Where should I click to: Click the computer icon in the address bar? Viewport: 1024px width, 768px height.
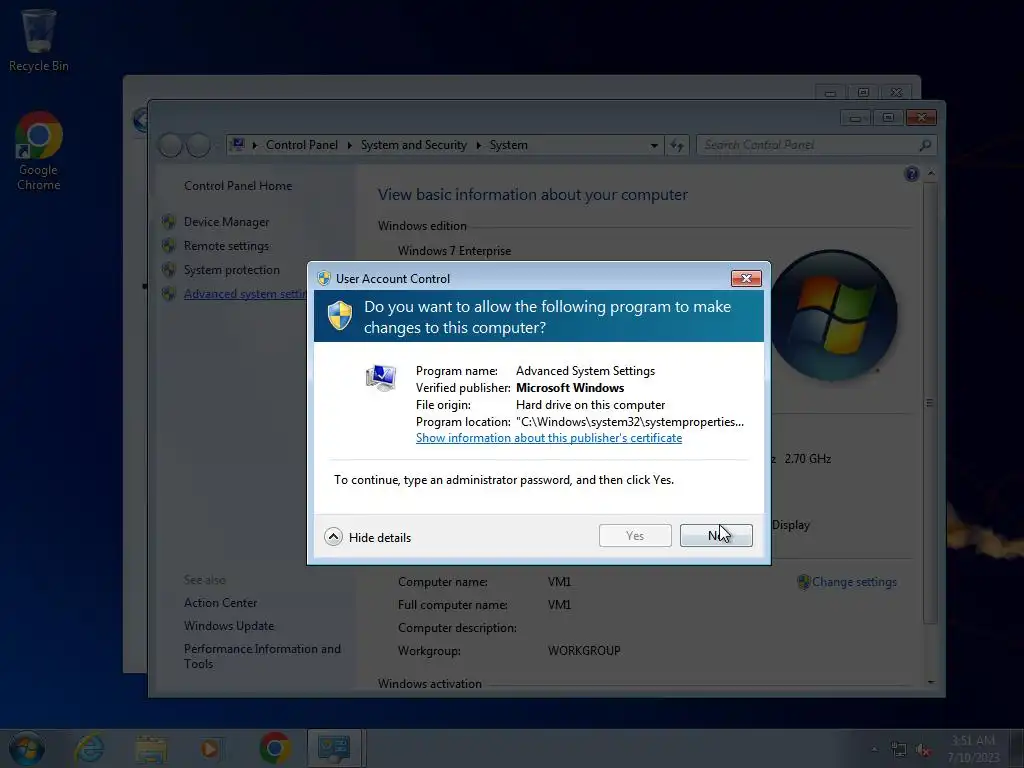pos(238,144)
